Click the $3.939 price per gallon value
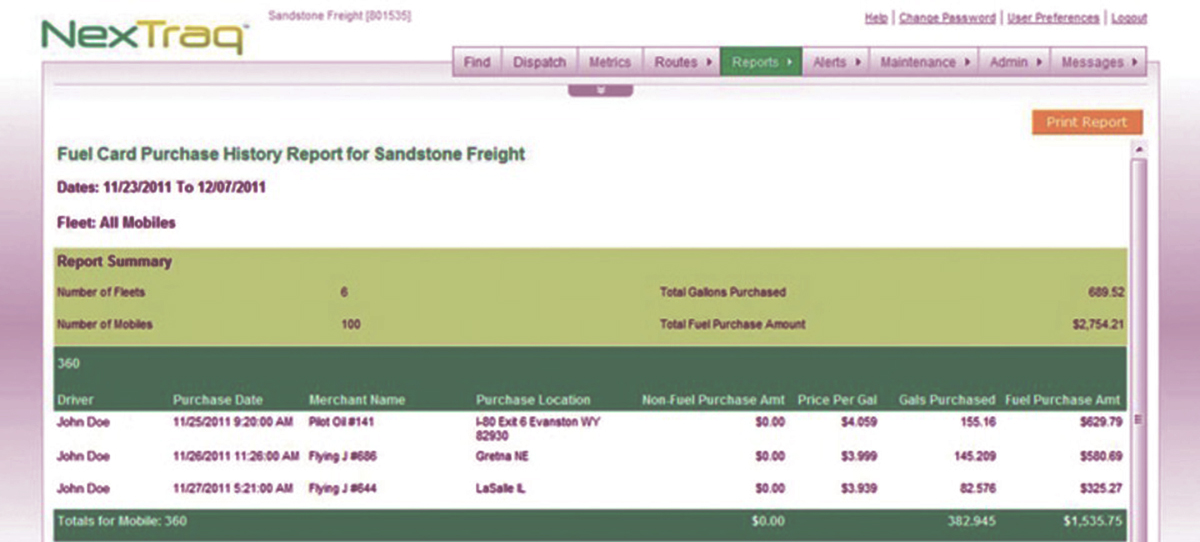1200x542 pixels. [860, 489]
